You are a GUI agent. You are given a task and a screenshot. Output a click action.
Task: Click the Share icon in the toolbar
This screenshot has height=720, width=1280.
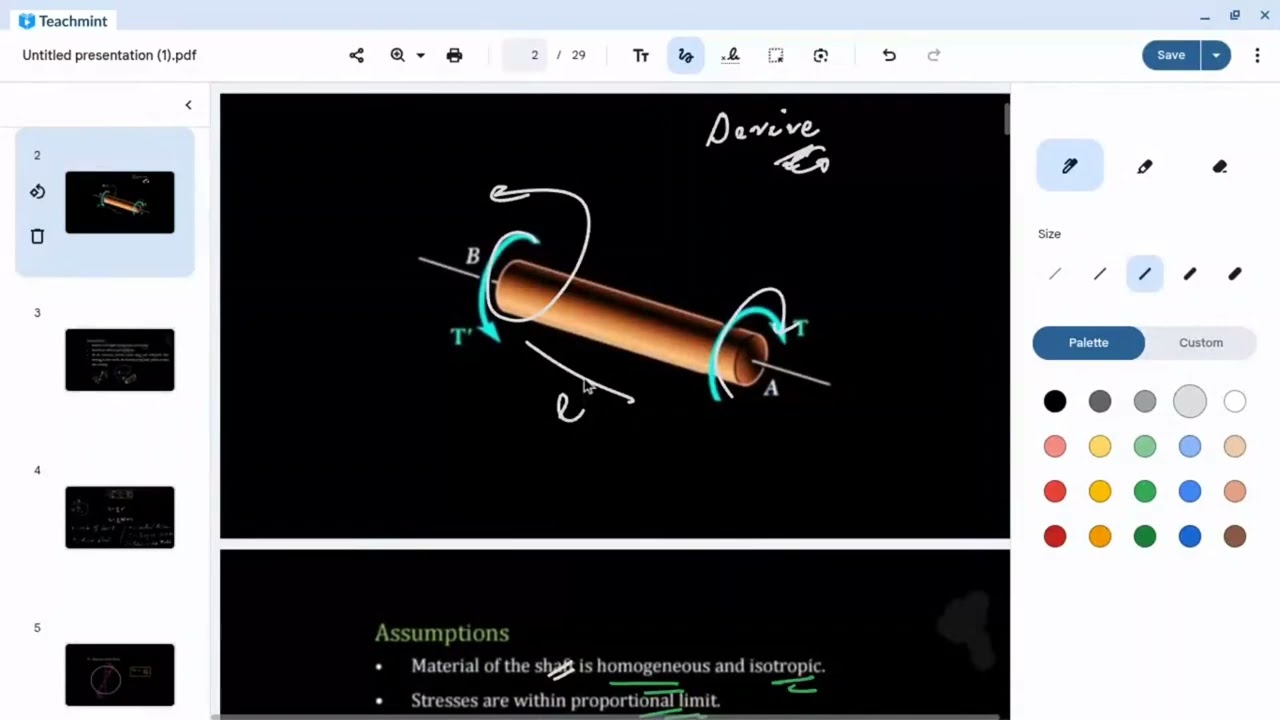pos(356,55)
